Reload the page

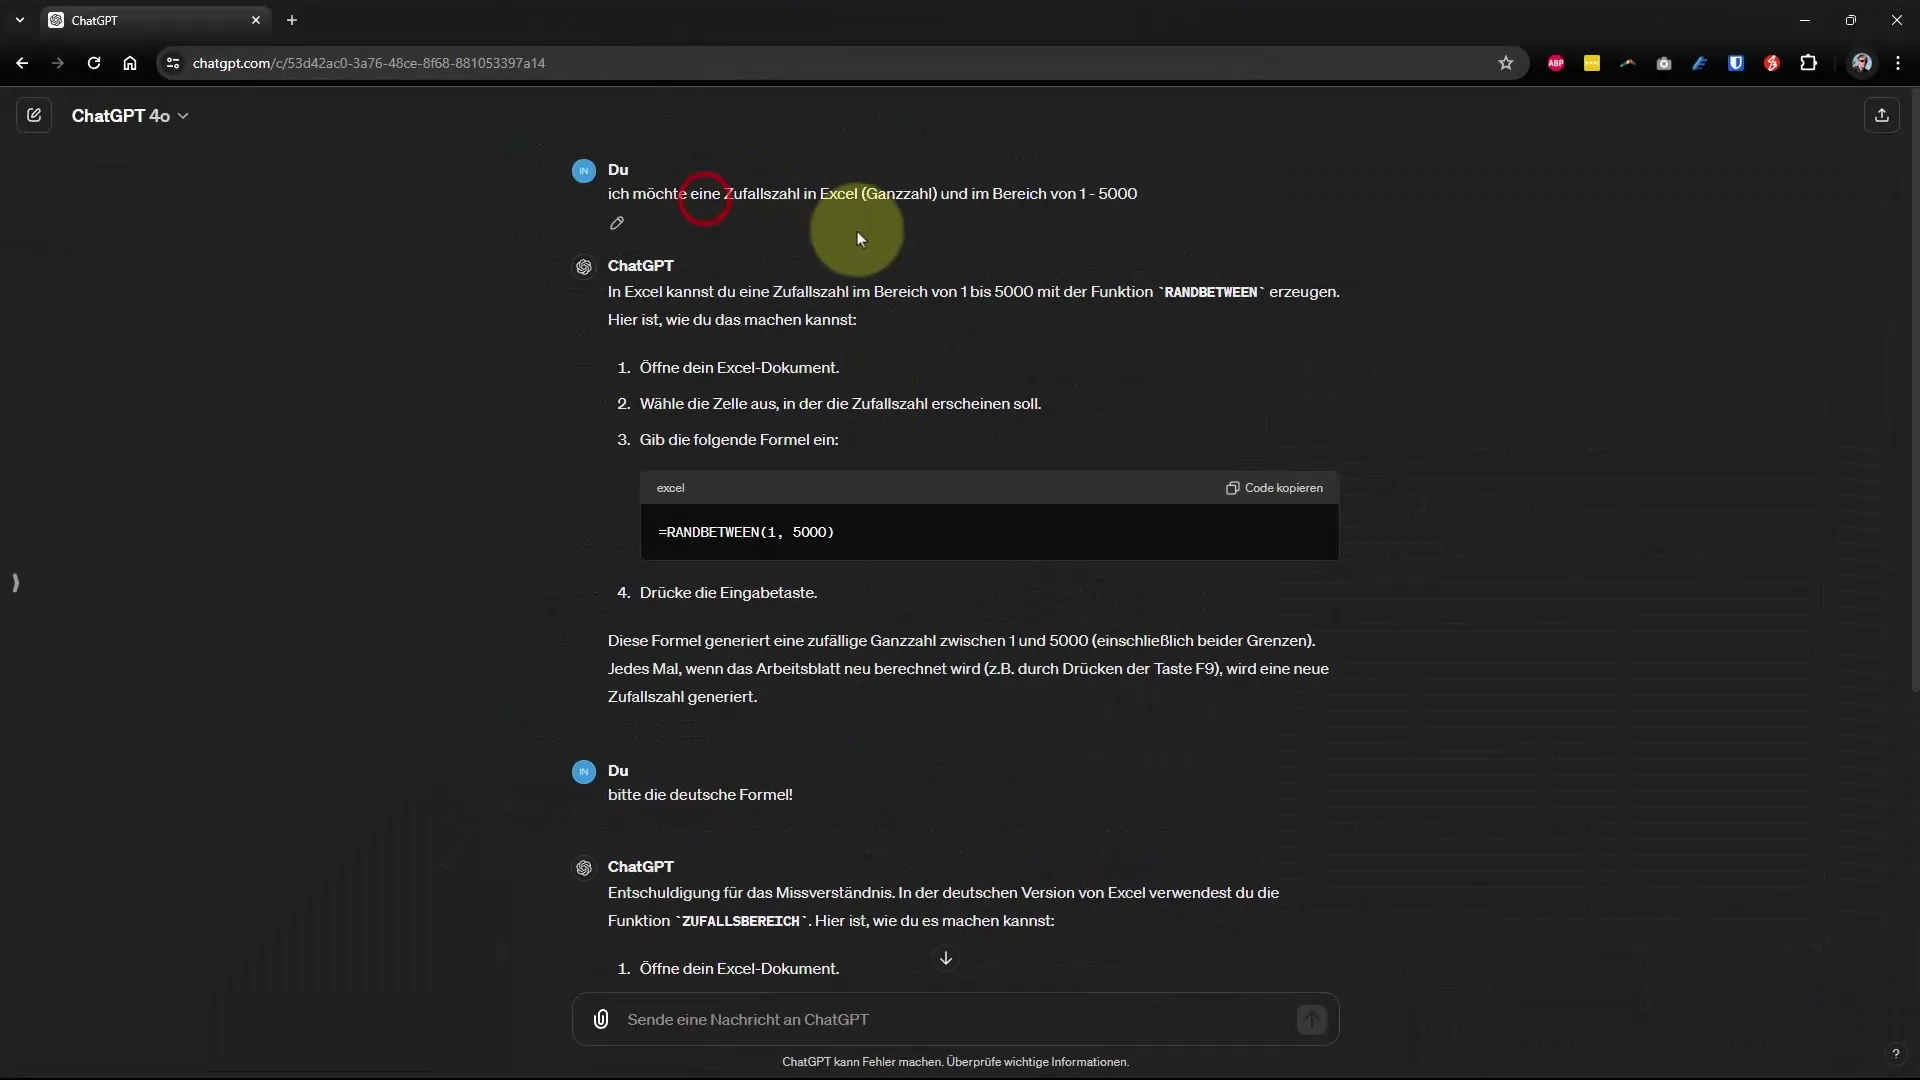point(94,63)
